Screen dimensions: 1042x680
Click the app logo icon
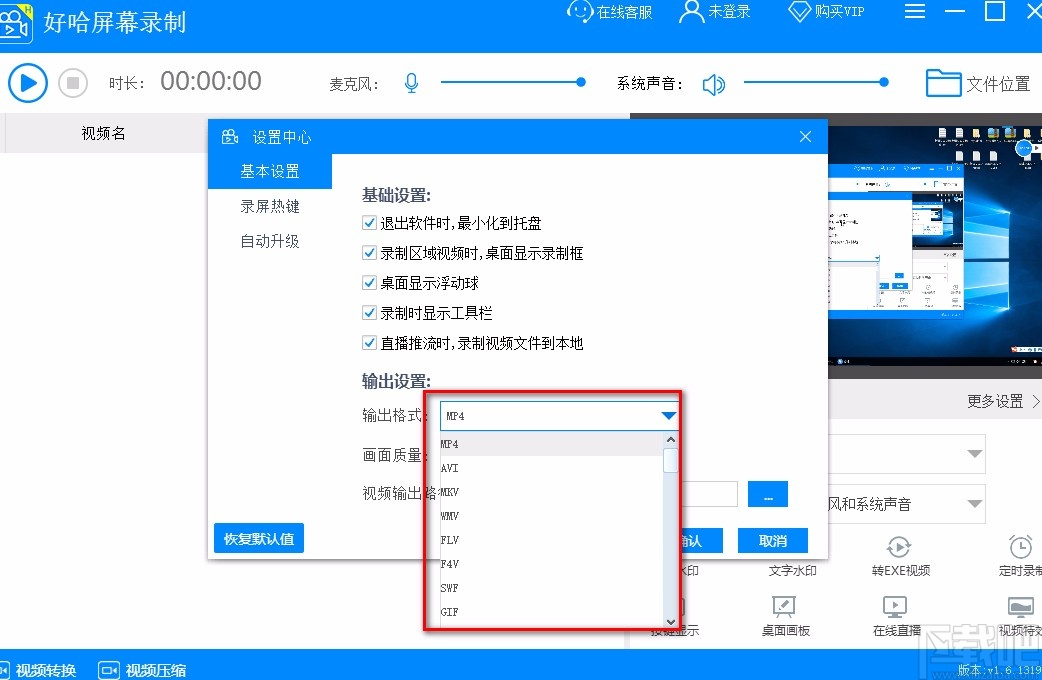point(15,24)
